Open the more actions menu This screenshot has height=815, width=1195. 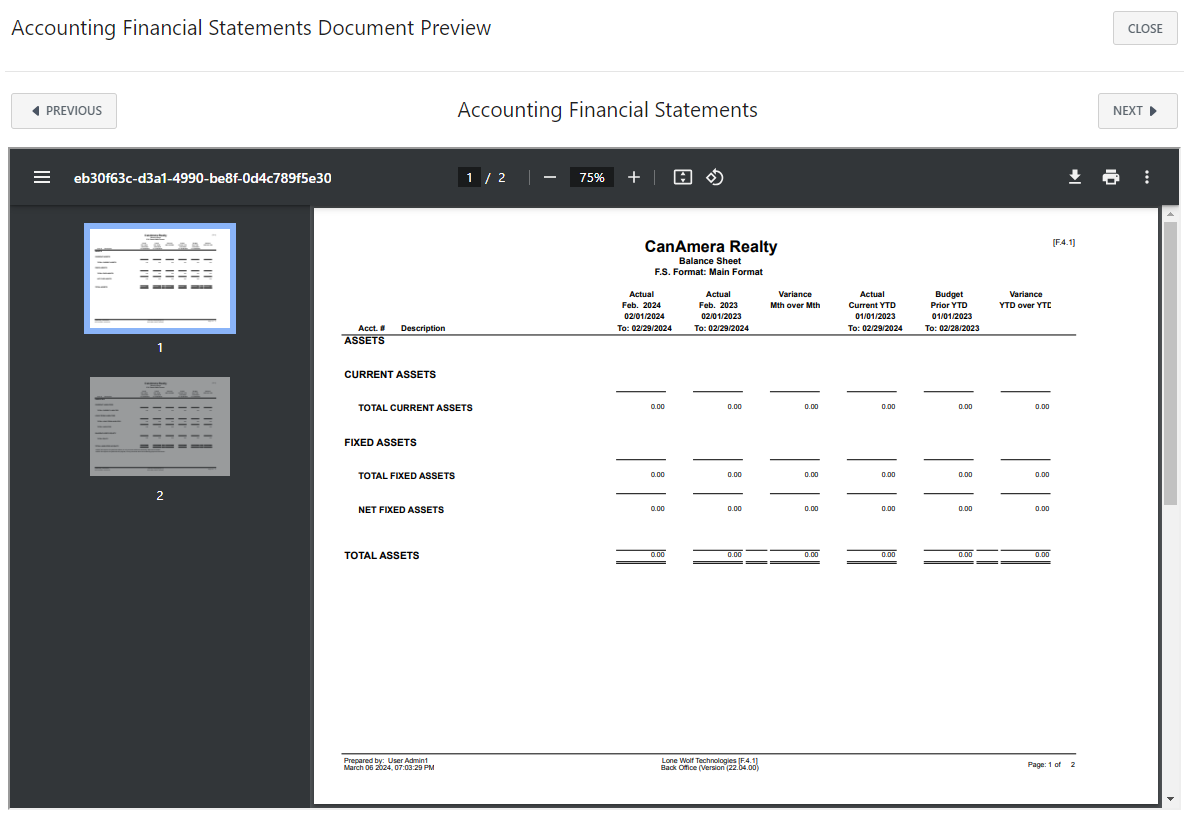click(x=1147, y=177)
